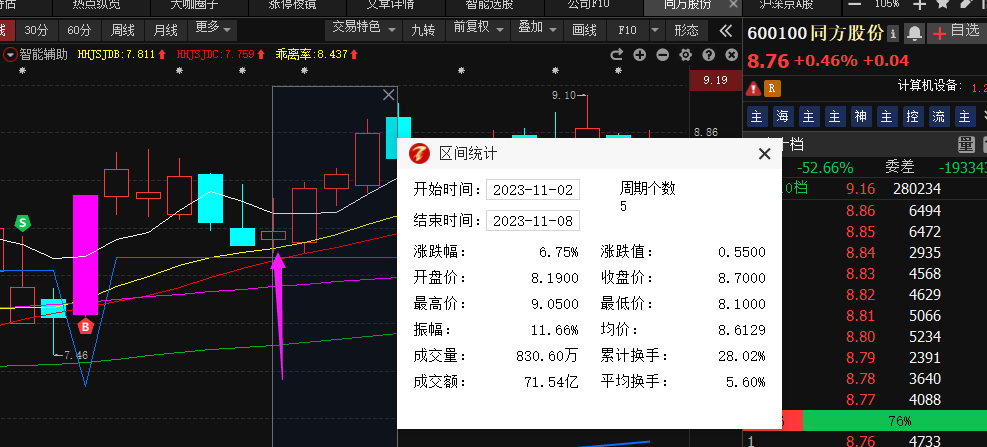Switch to the 智能选股 tab
The width and height of the screenshot is (987, 447).
pyautogui.click(x=489, y=5)
